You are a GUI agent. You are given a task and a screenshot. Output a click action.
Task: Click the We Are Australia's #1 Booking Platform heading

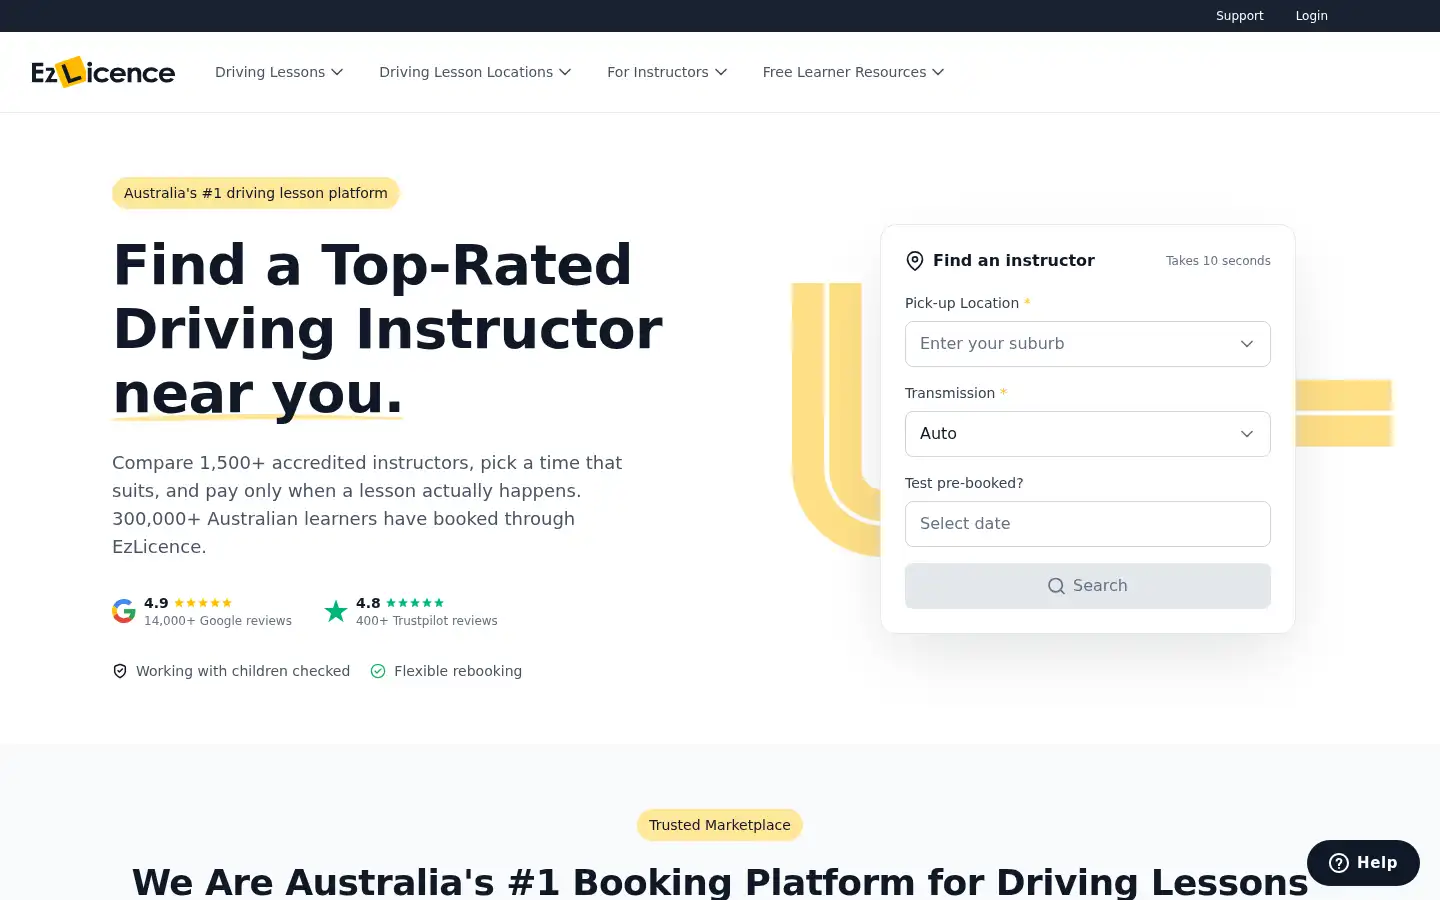[x=720, y=881]
